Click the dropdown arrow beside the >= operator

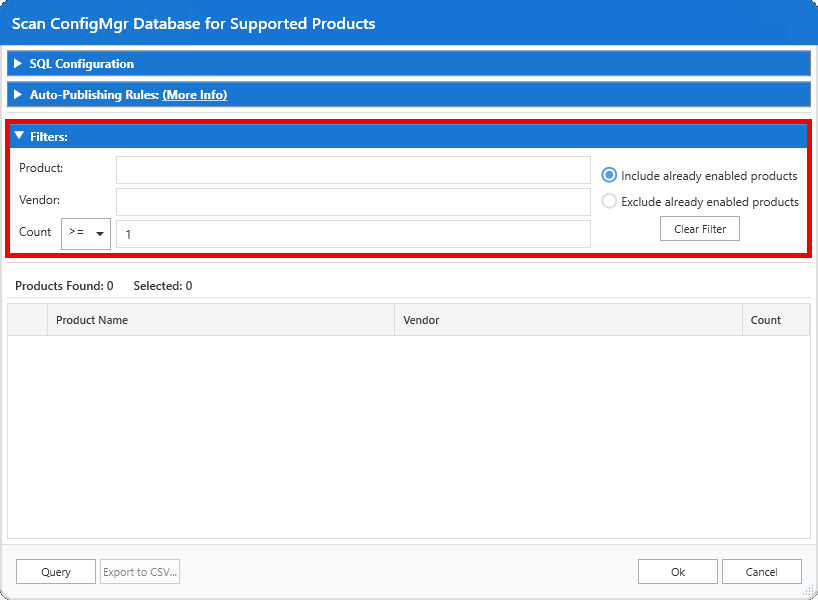pyautogui.click(x=99, y=233)
